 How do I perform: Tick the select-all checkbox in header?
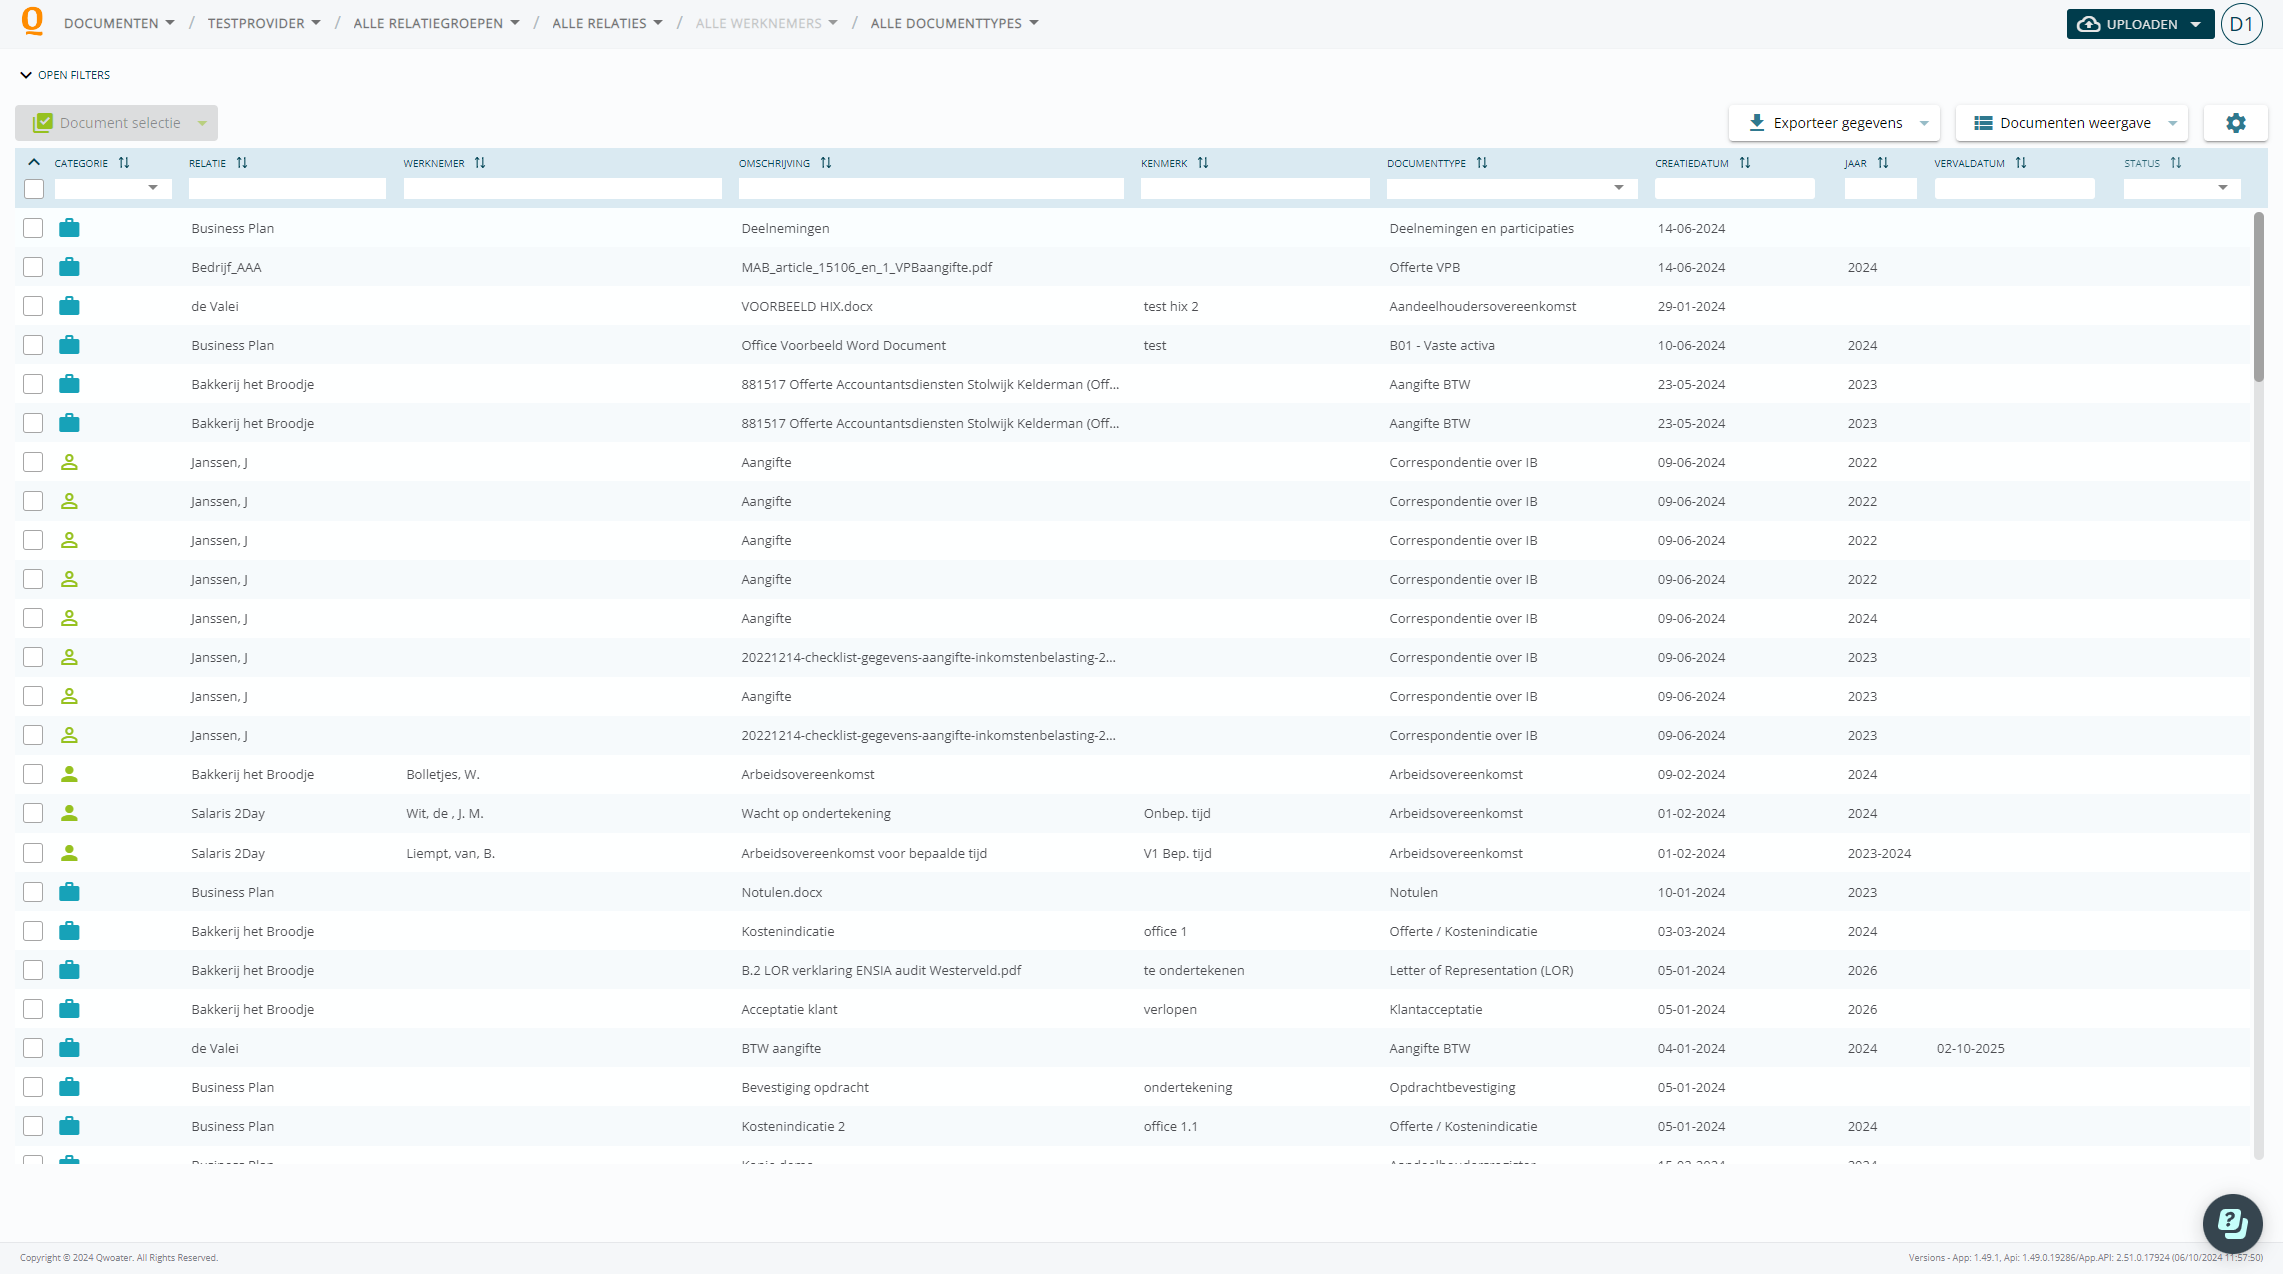point(34,189)
